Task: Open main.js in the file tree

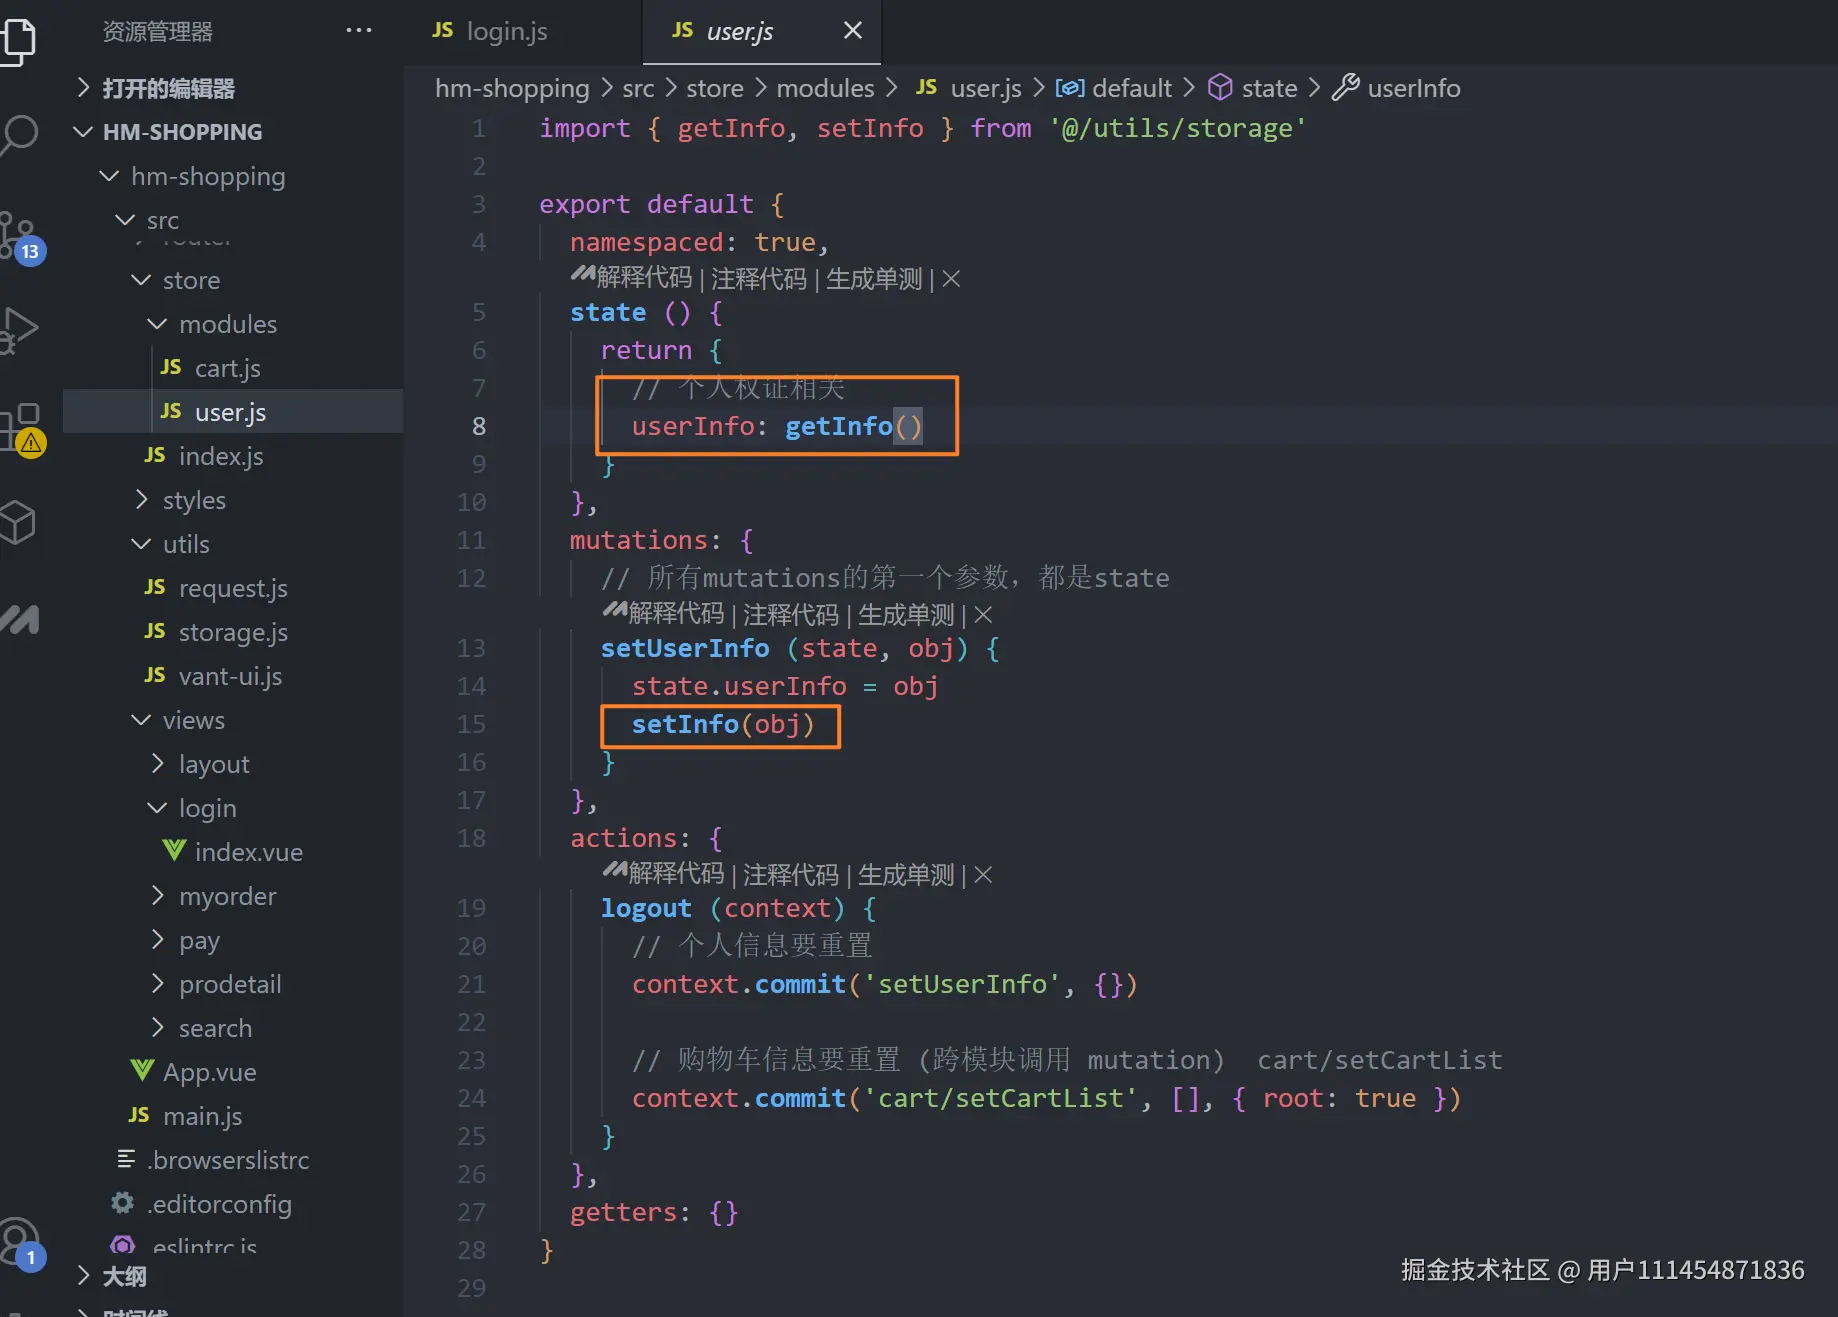Action: (x=233, y=1116)
